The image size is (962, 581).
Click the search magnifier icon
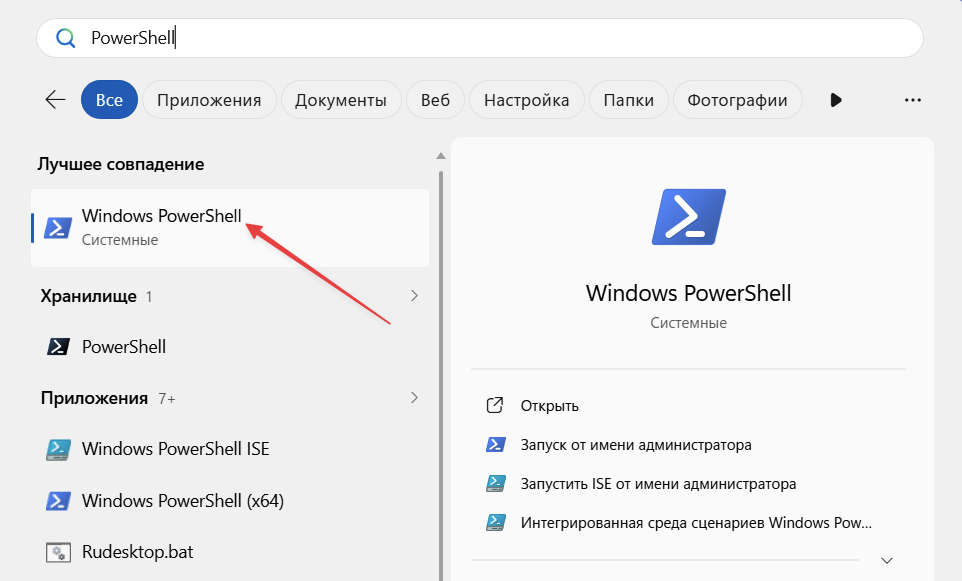click(66, 38)
